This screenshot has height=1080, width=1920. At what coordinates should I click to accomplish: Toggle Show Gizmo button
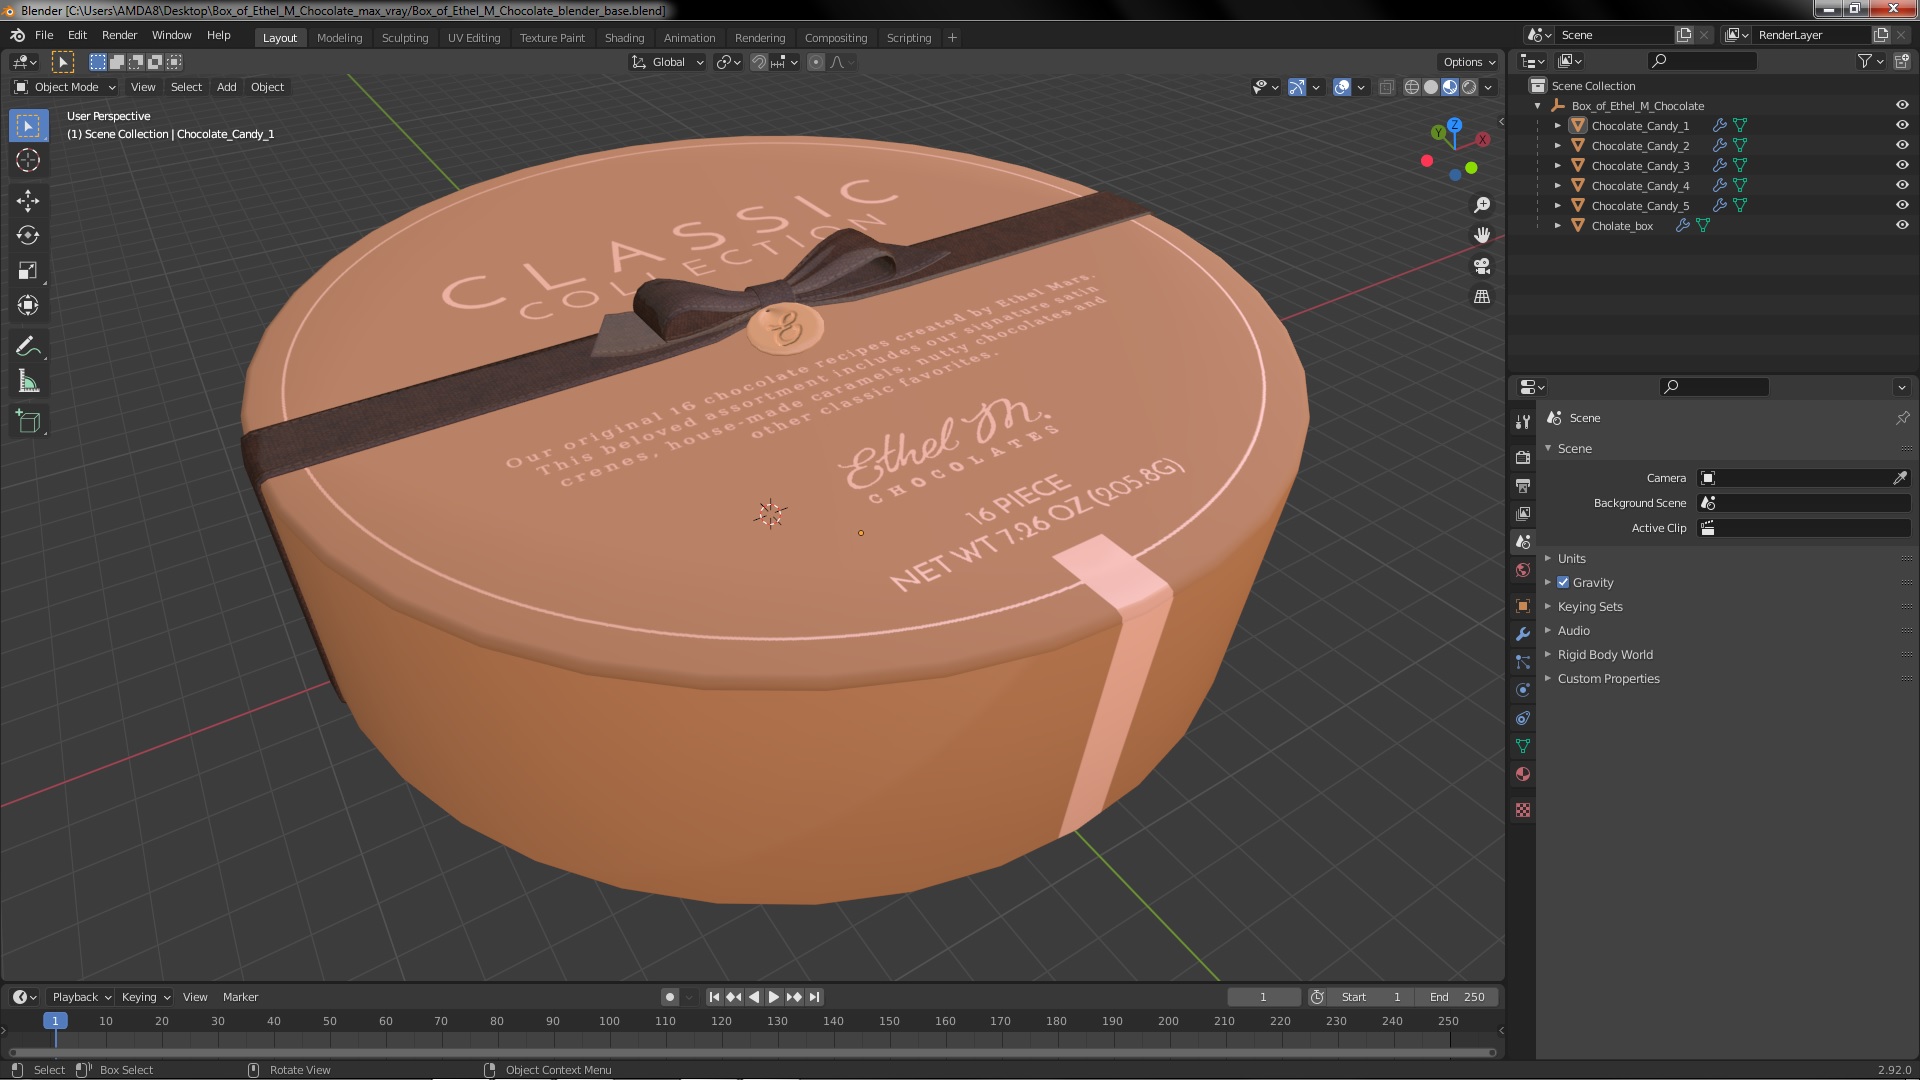[x=1296, y=87]
